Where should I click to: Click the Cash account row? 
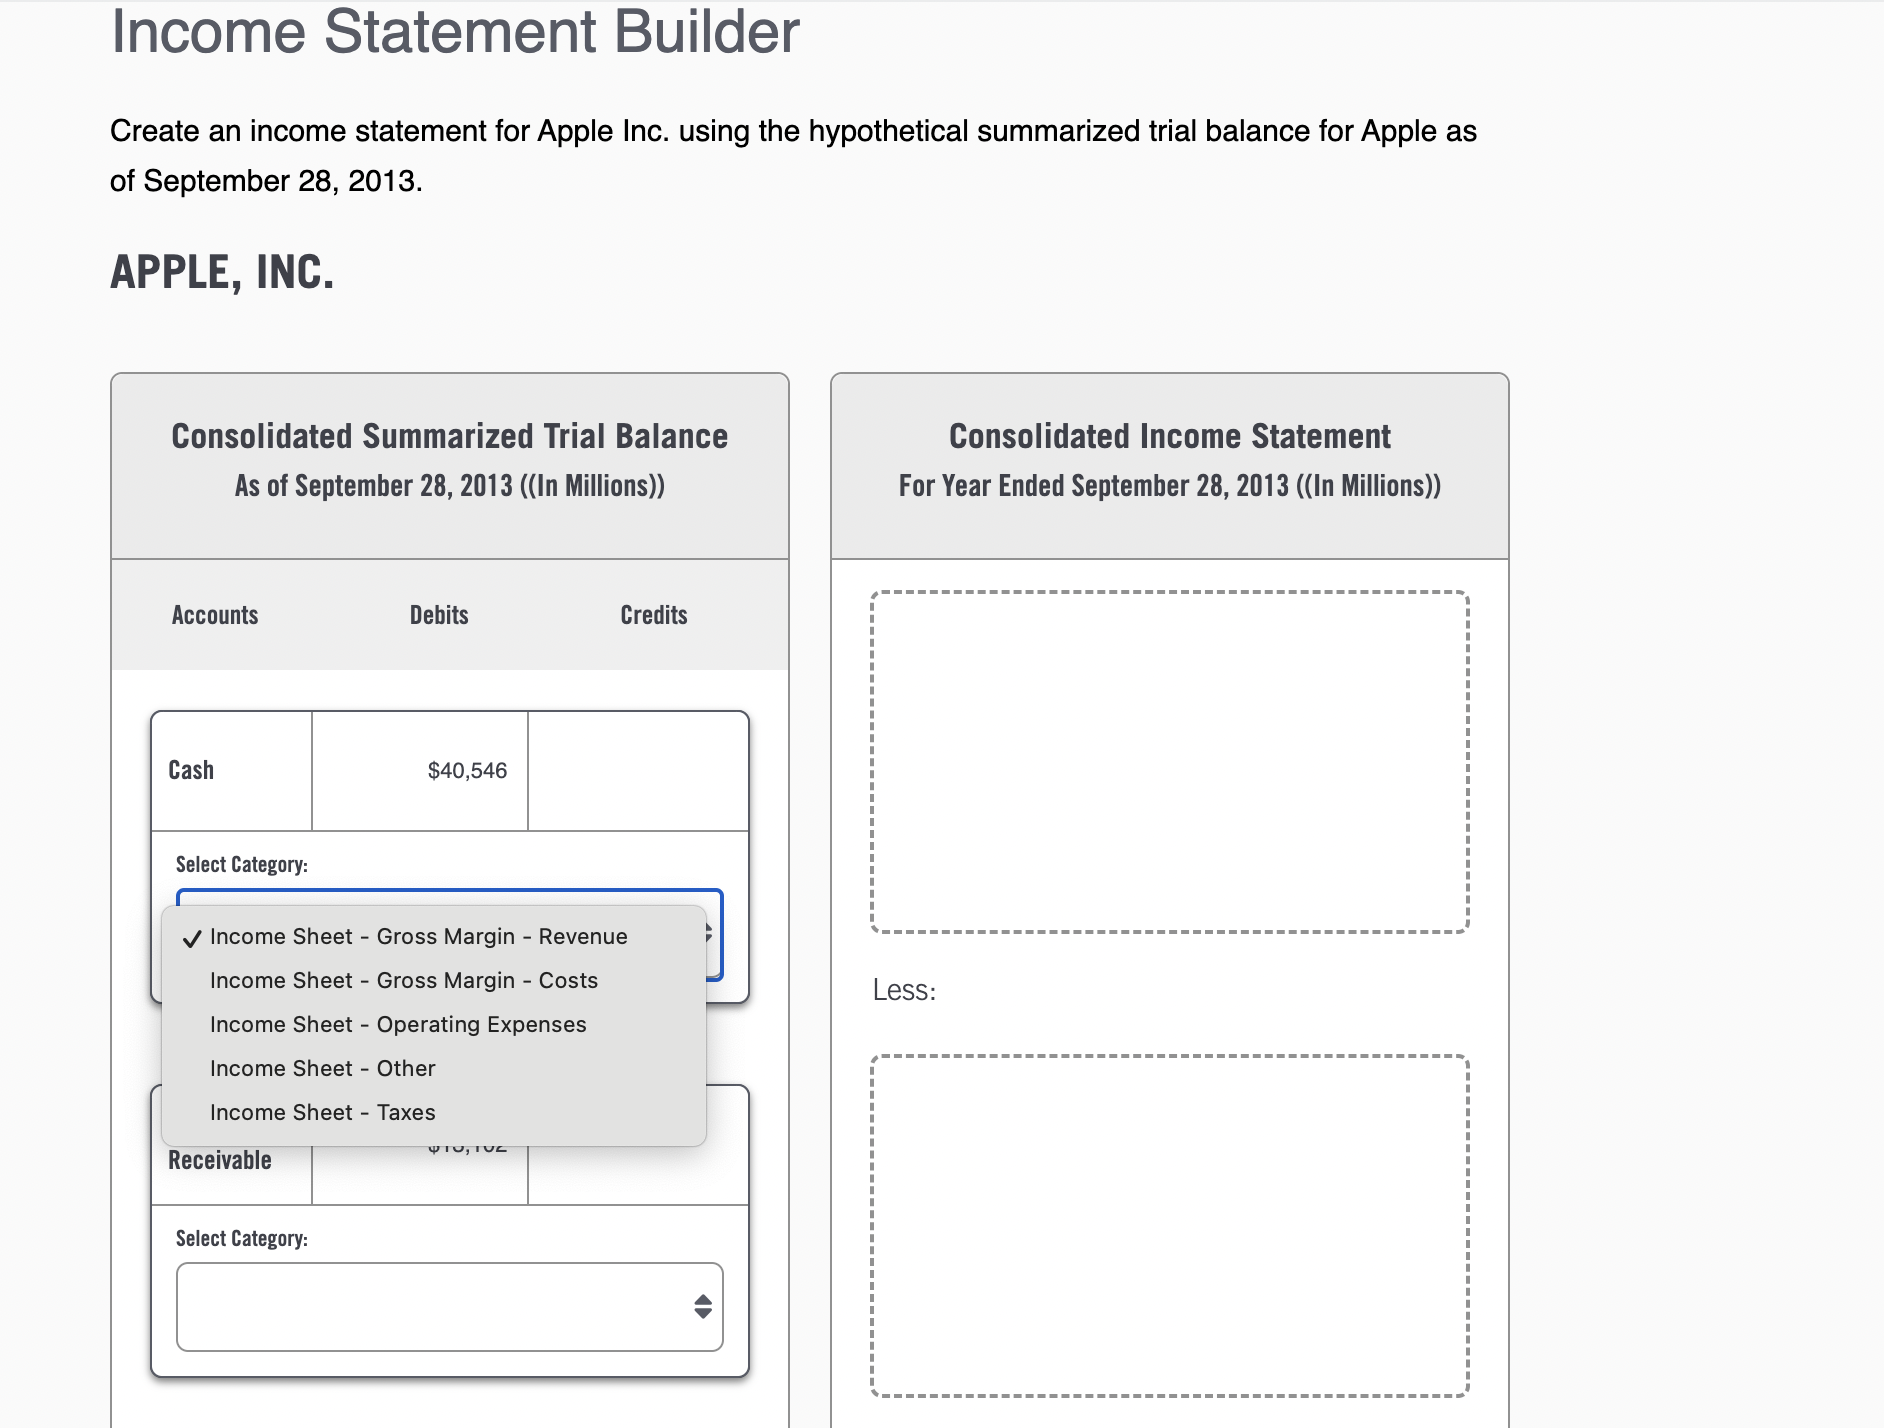190,770
